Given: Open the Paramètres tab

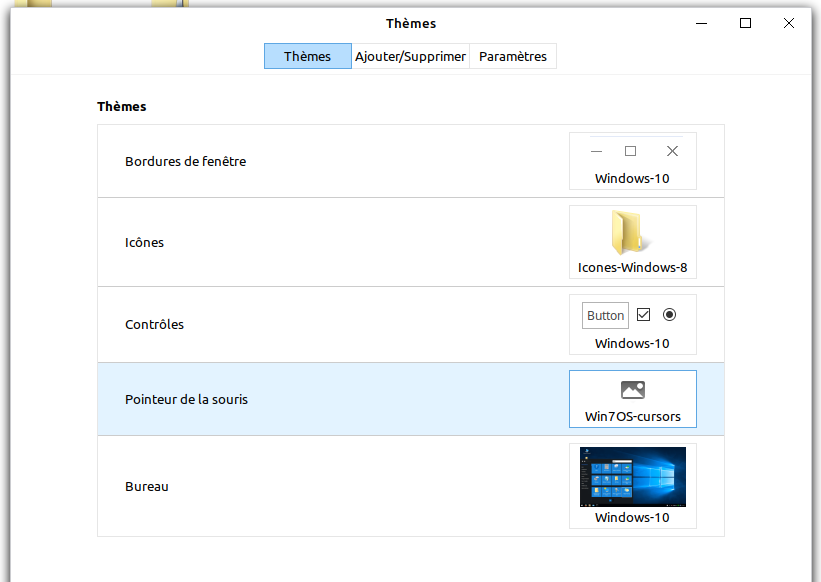Looking at the screenshot, I should 513,57.
